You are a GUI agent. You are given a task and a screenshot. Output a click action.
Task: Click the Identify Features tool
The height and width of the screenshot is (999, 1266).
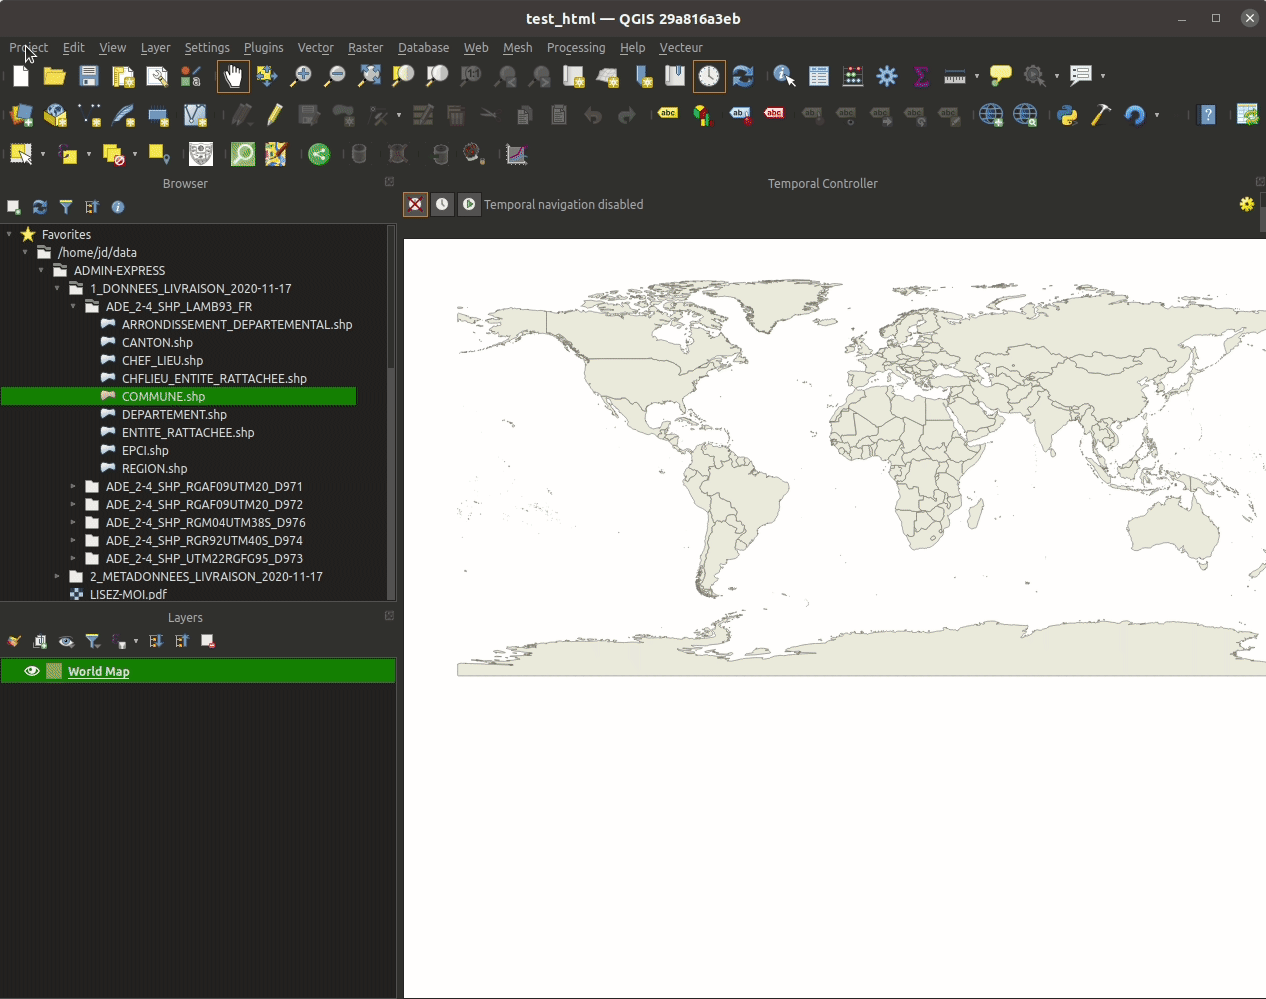click(783, 75)
